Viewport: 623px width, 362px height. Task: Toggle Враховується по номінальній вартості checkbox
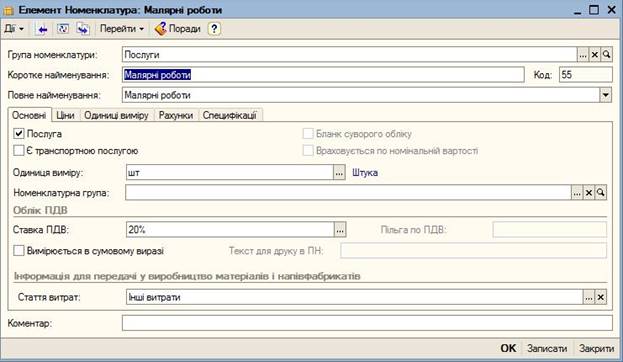click(308, 151)
